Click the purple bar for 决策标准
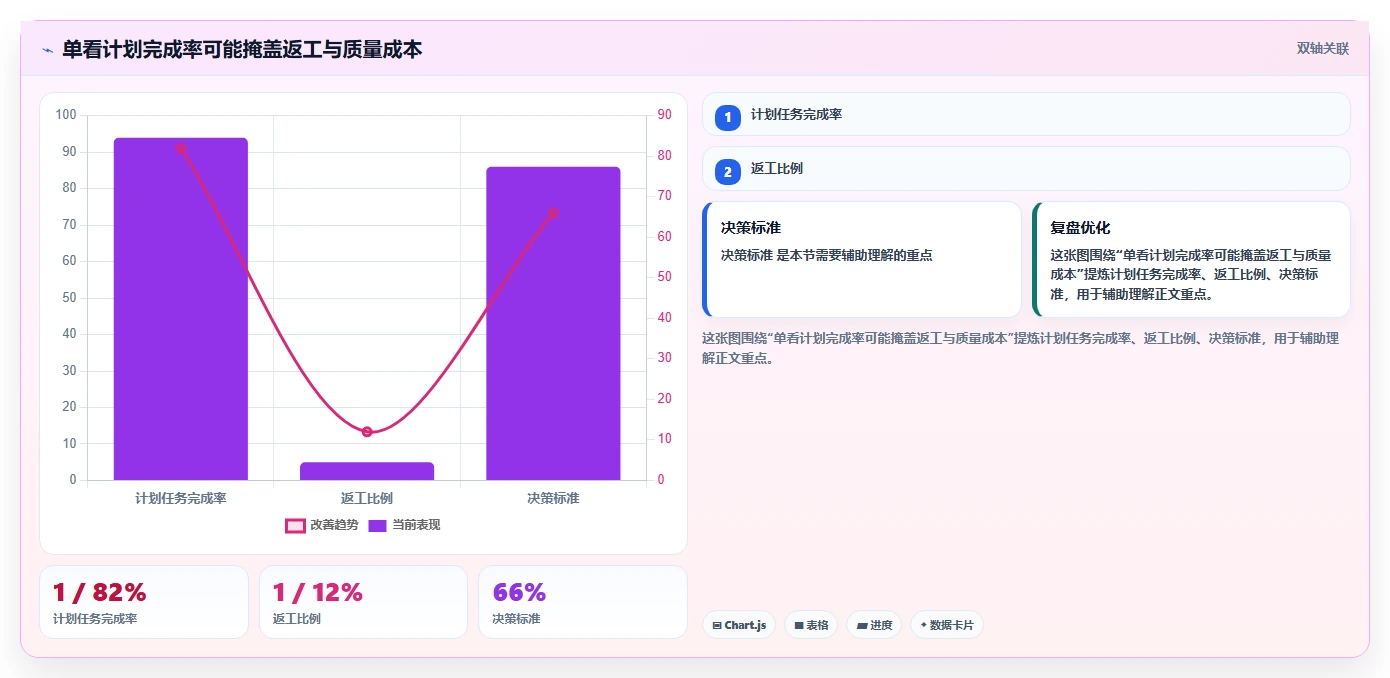This screenshot has height=678, width=1390. click(553, 323)
